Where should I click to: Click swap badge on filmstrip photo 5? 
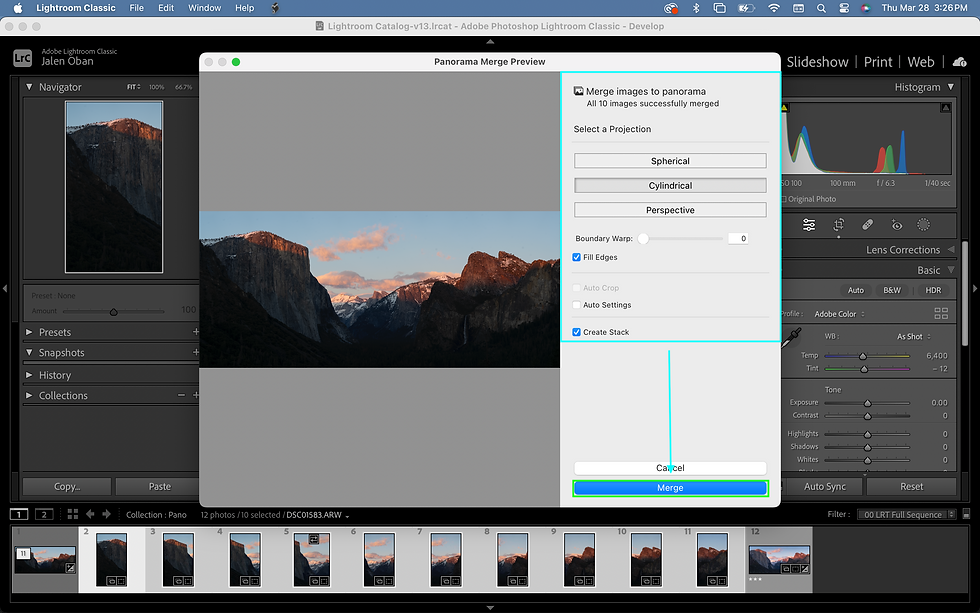314,539
